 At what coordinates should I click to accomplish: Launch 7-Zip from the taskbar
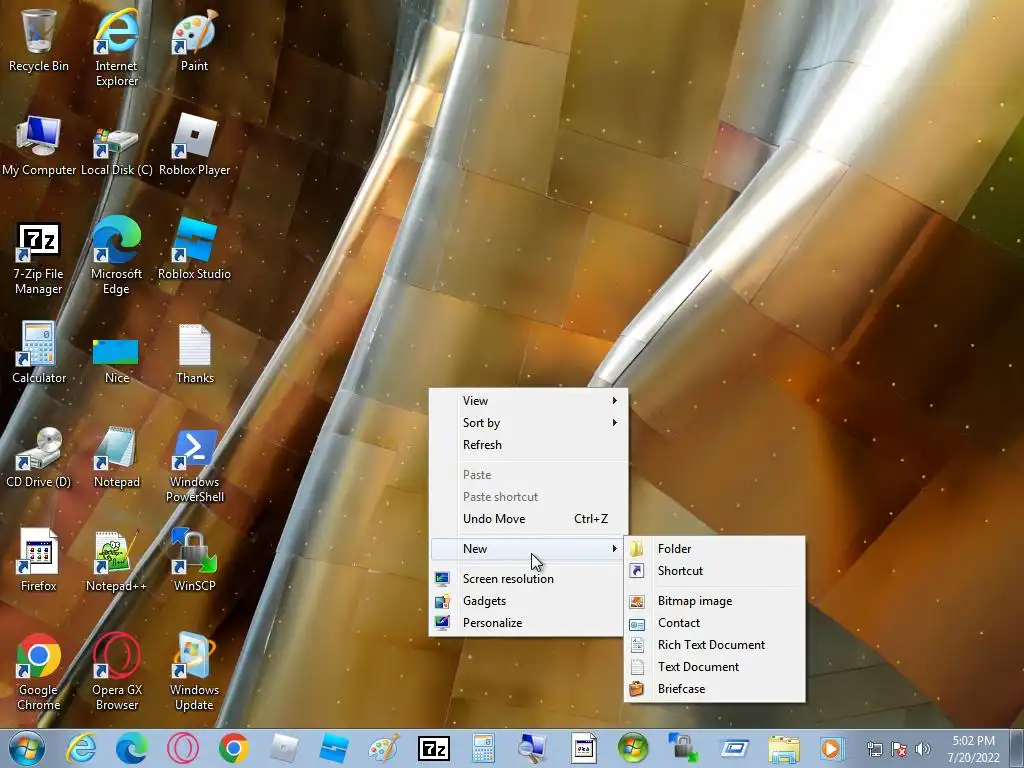[x=434, y=748]
